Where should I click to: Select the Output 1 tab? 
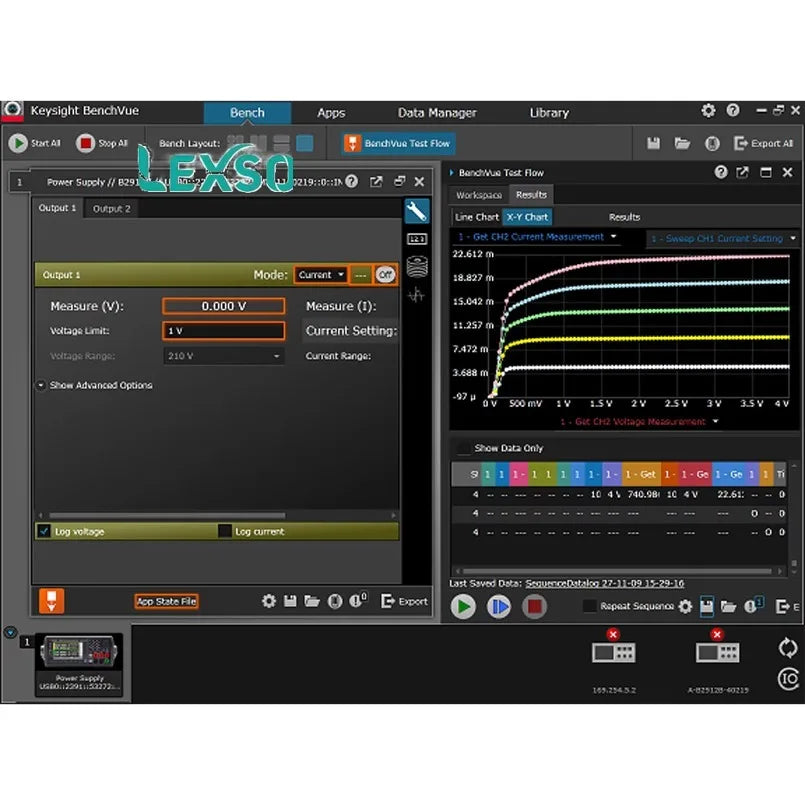57,208
